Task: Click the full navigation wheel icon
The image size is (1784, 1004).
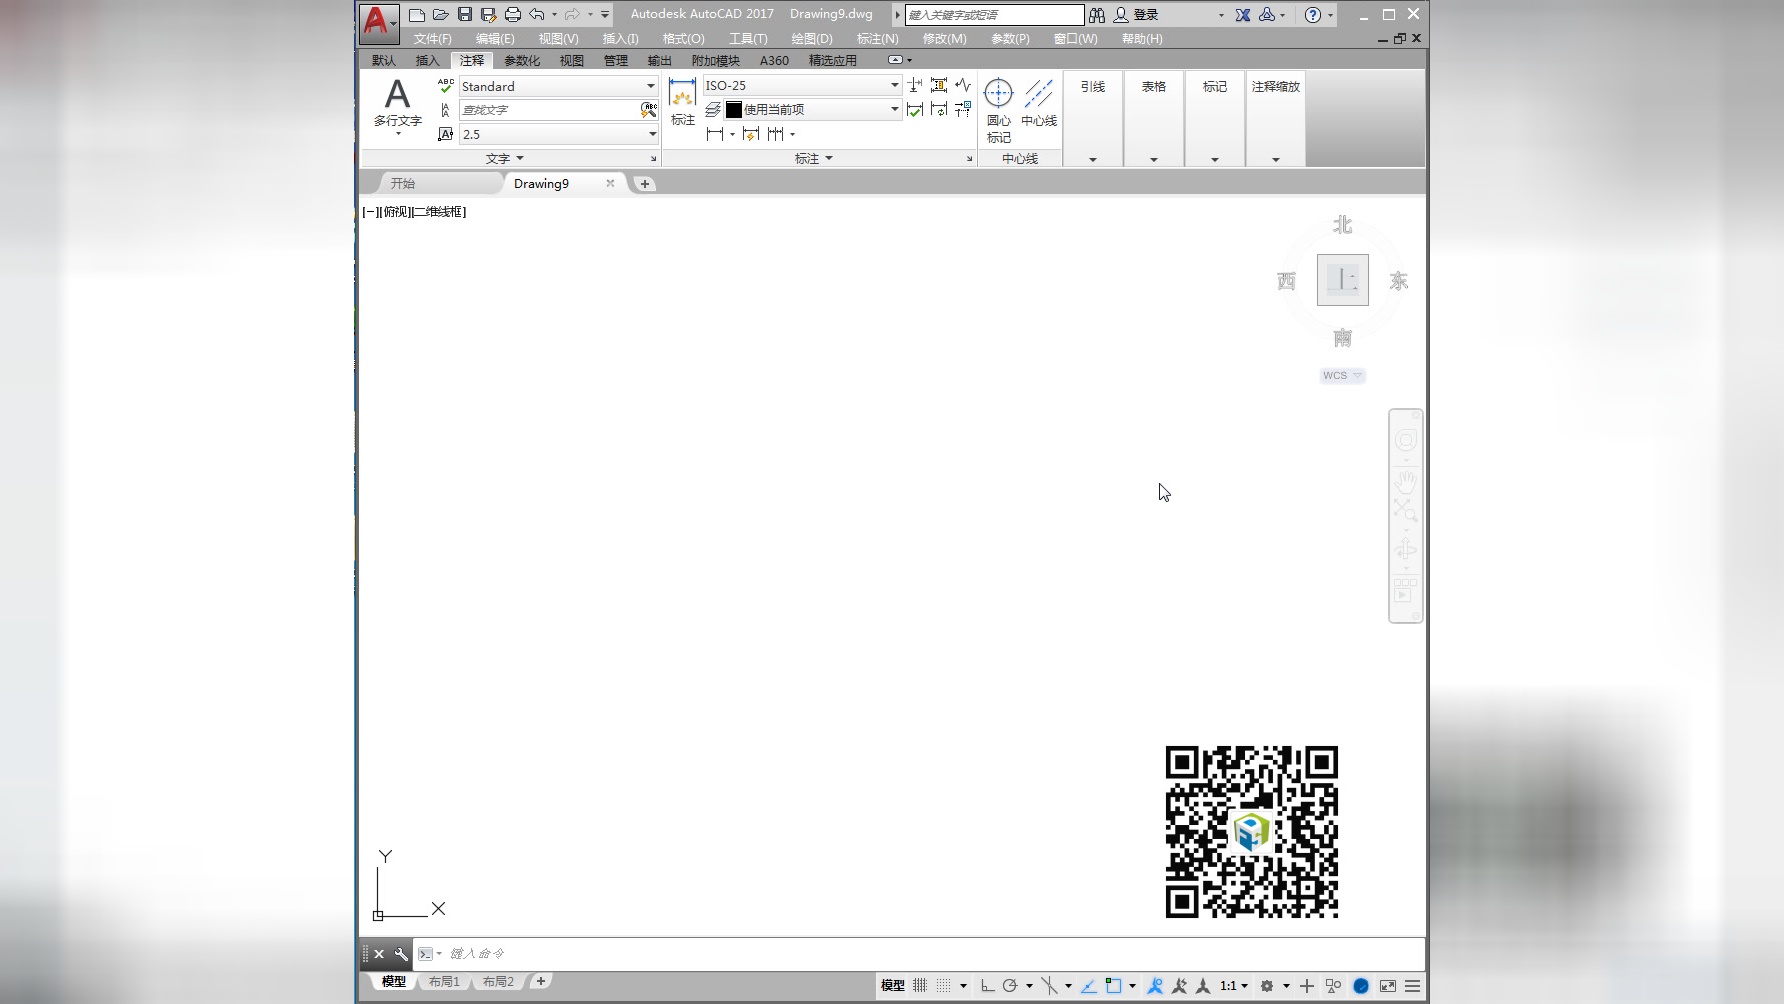Action: 1406,441
